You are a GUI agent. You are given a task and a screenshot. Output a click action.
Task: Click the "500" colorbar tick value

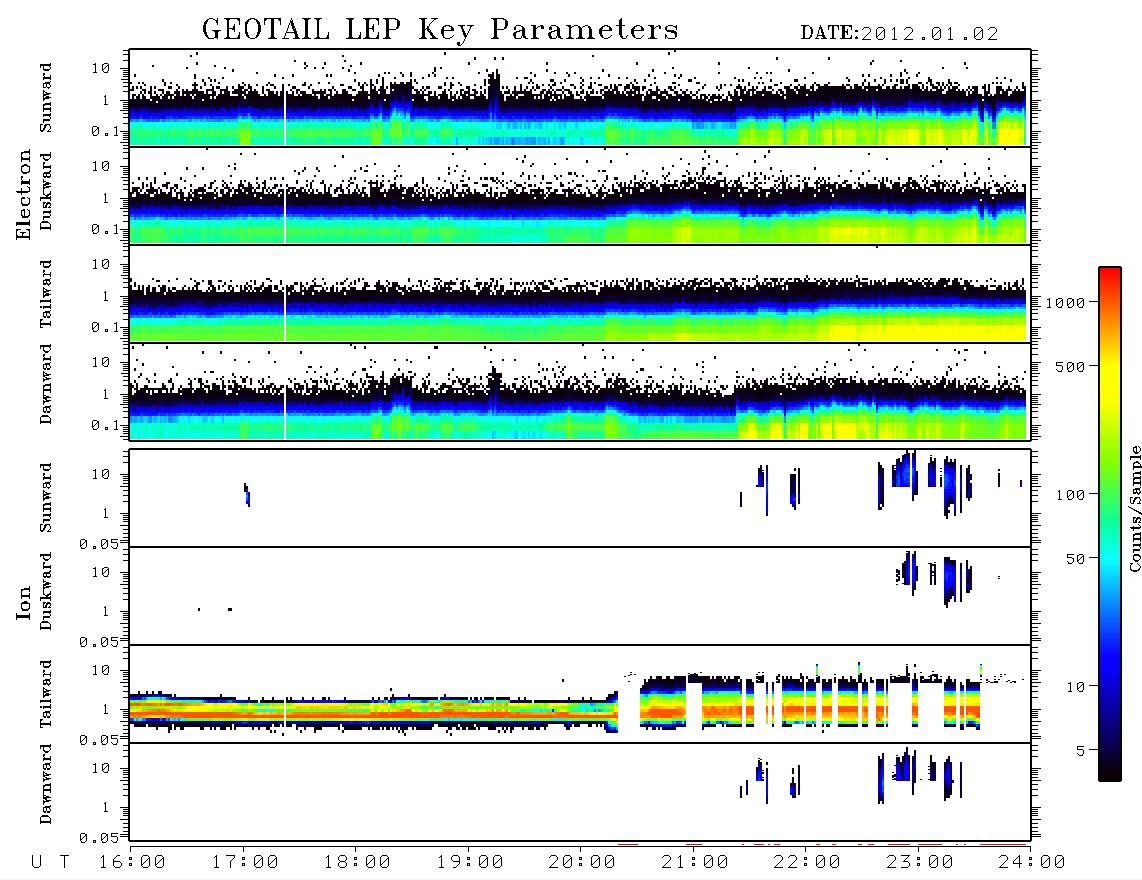pos(1070,367)
